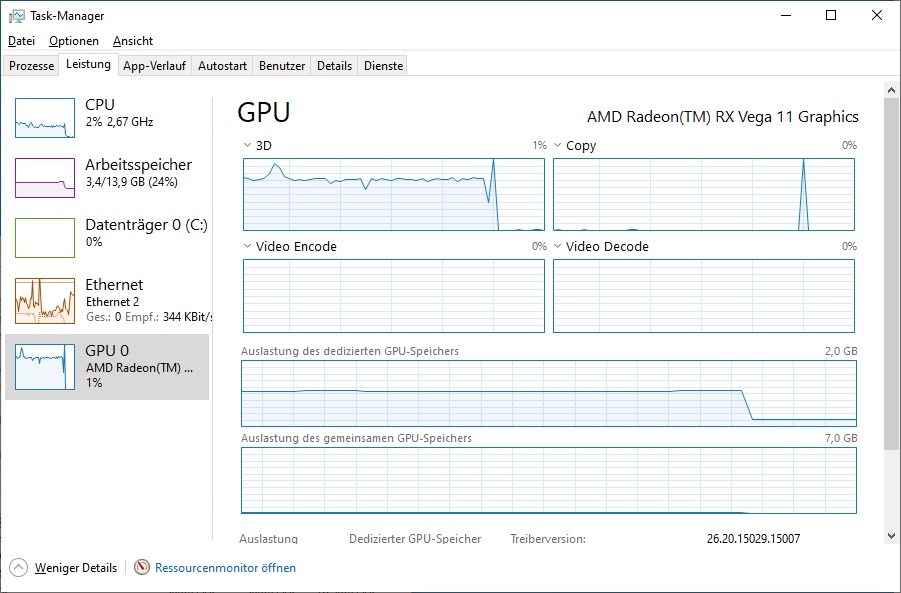Click the Ressourcenmonitor icon
This screenshot has height=593, width=901.
[x=142, y=568]
